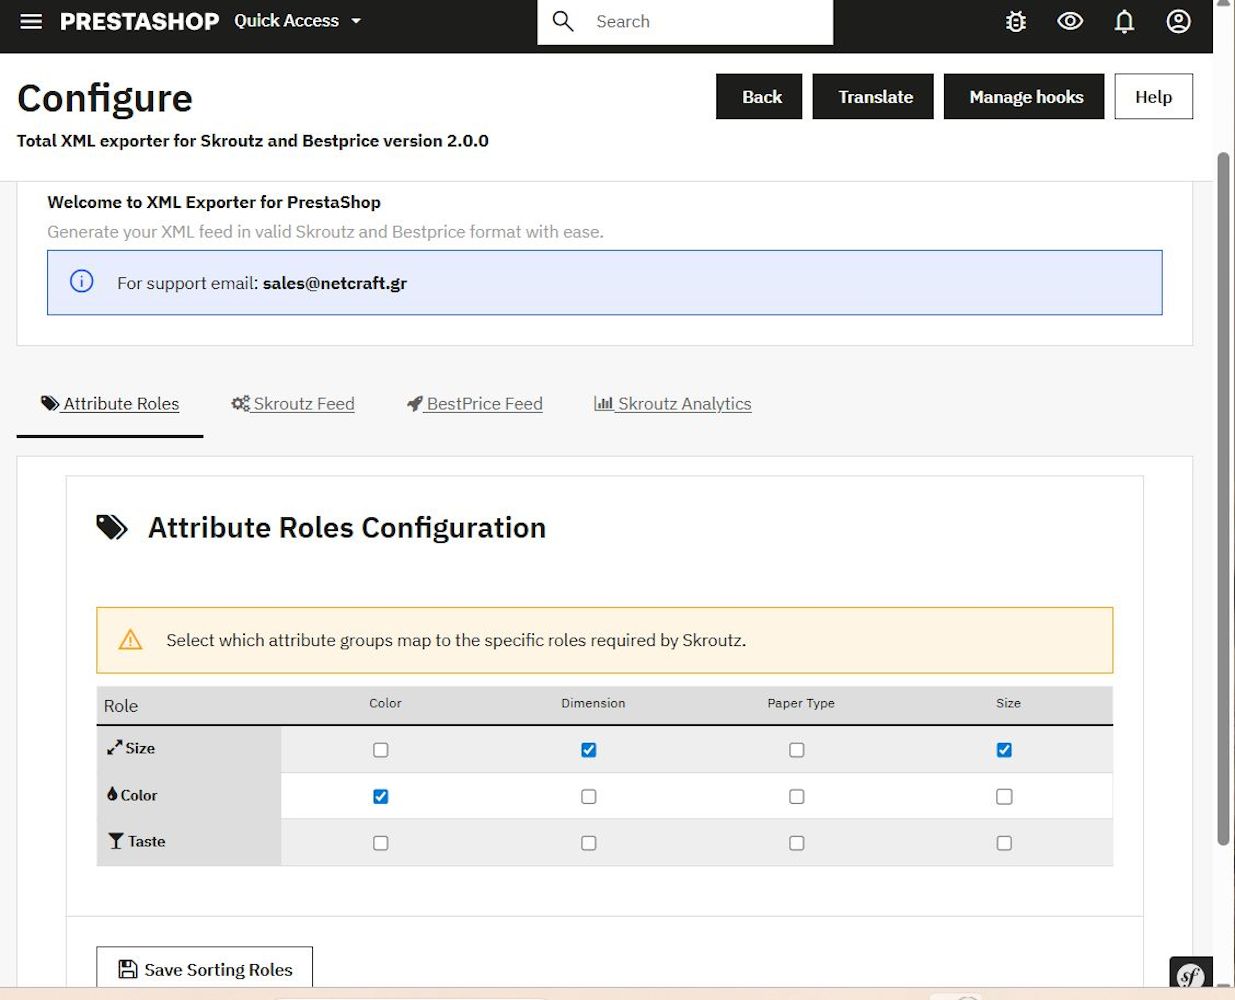Open the hamburger navigation menu
1235x1000 pixels.
point(31,21)
